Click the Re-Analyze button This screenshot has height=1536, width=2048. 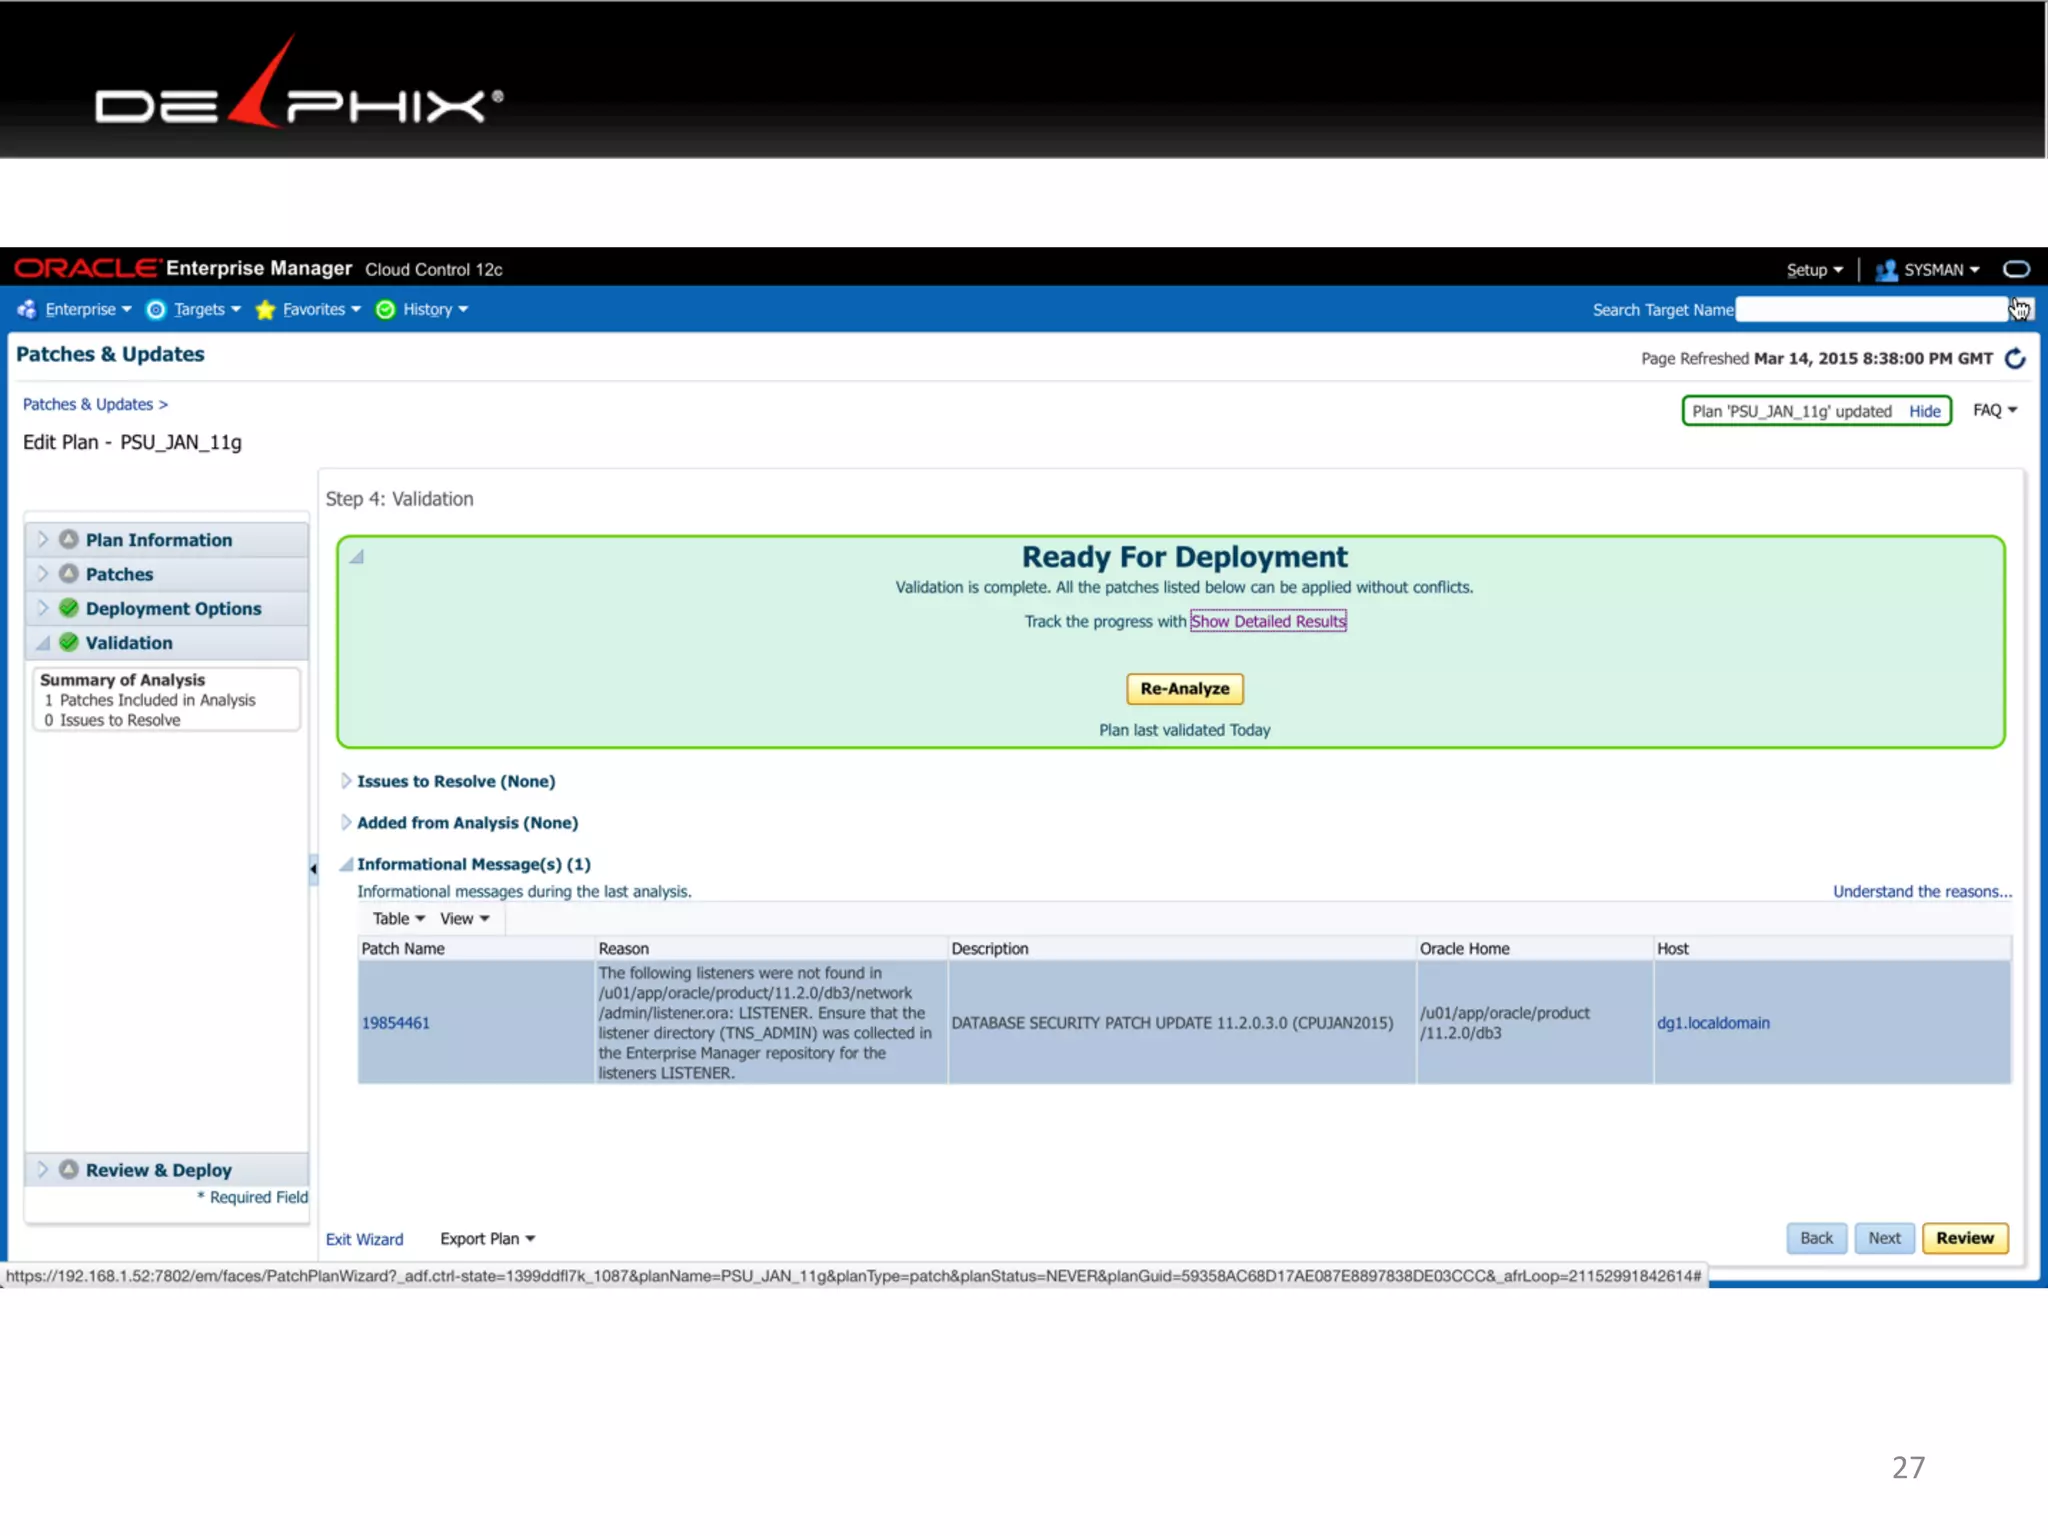pos(1184,688)
